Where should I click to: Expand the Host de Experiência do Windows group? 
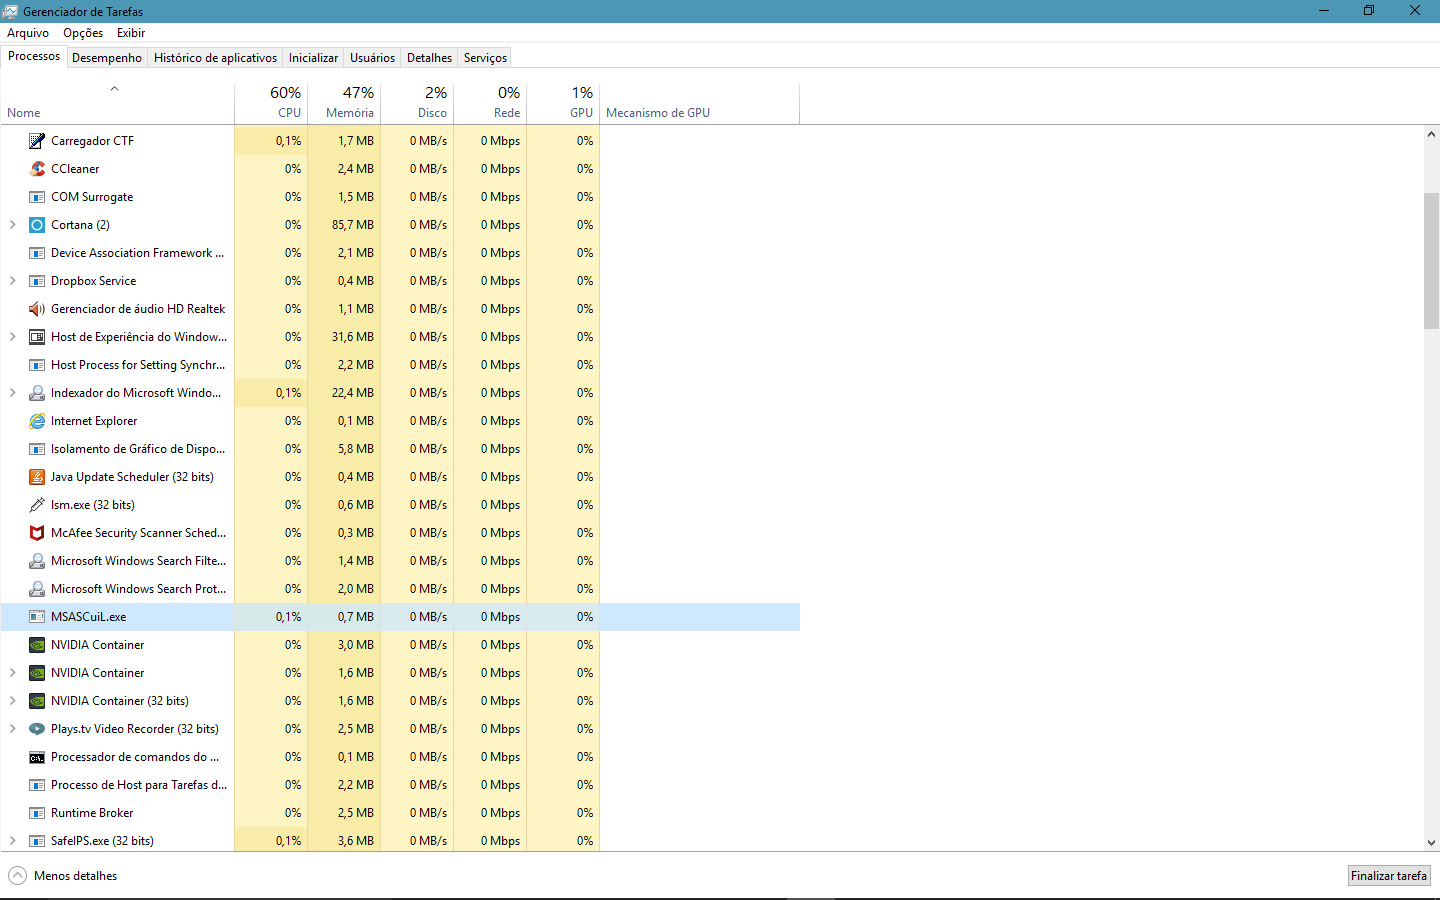point(12,337)
